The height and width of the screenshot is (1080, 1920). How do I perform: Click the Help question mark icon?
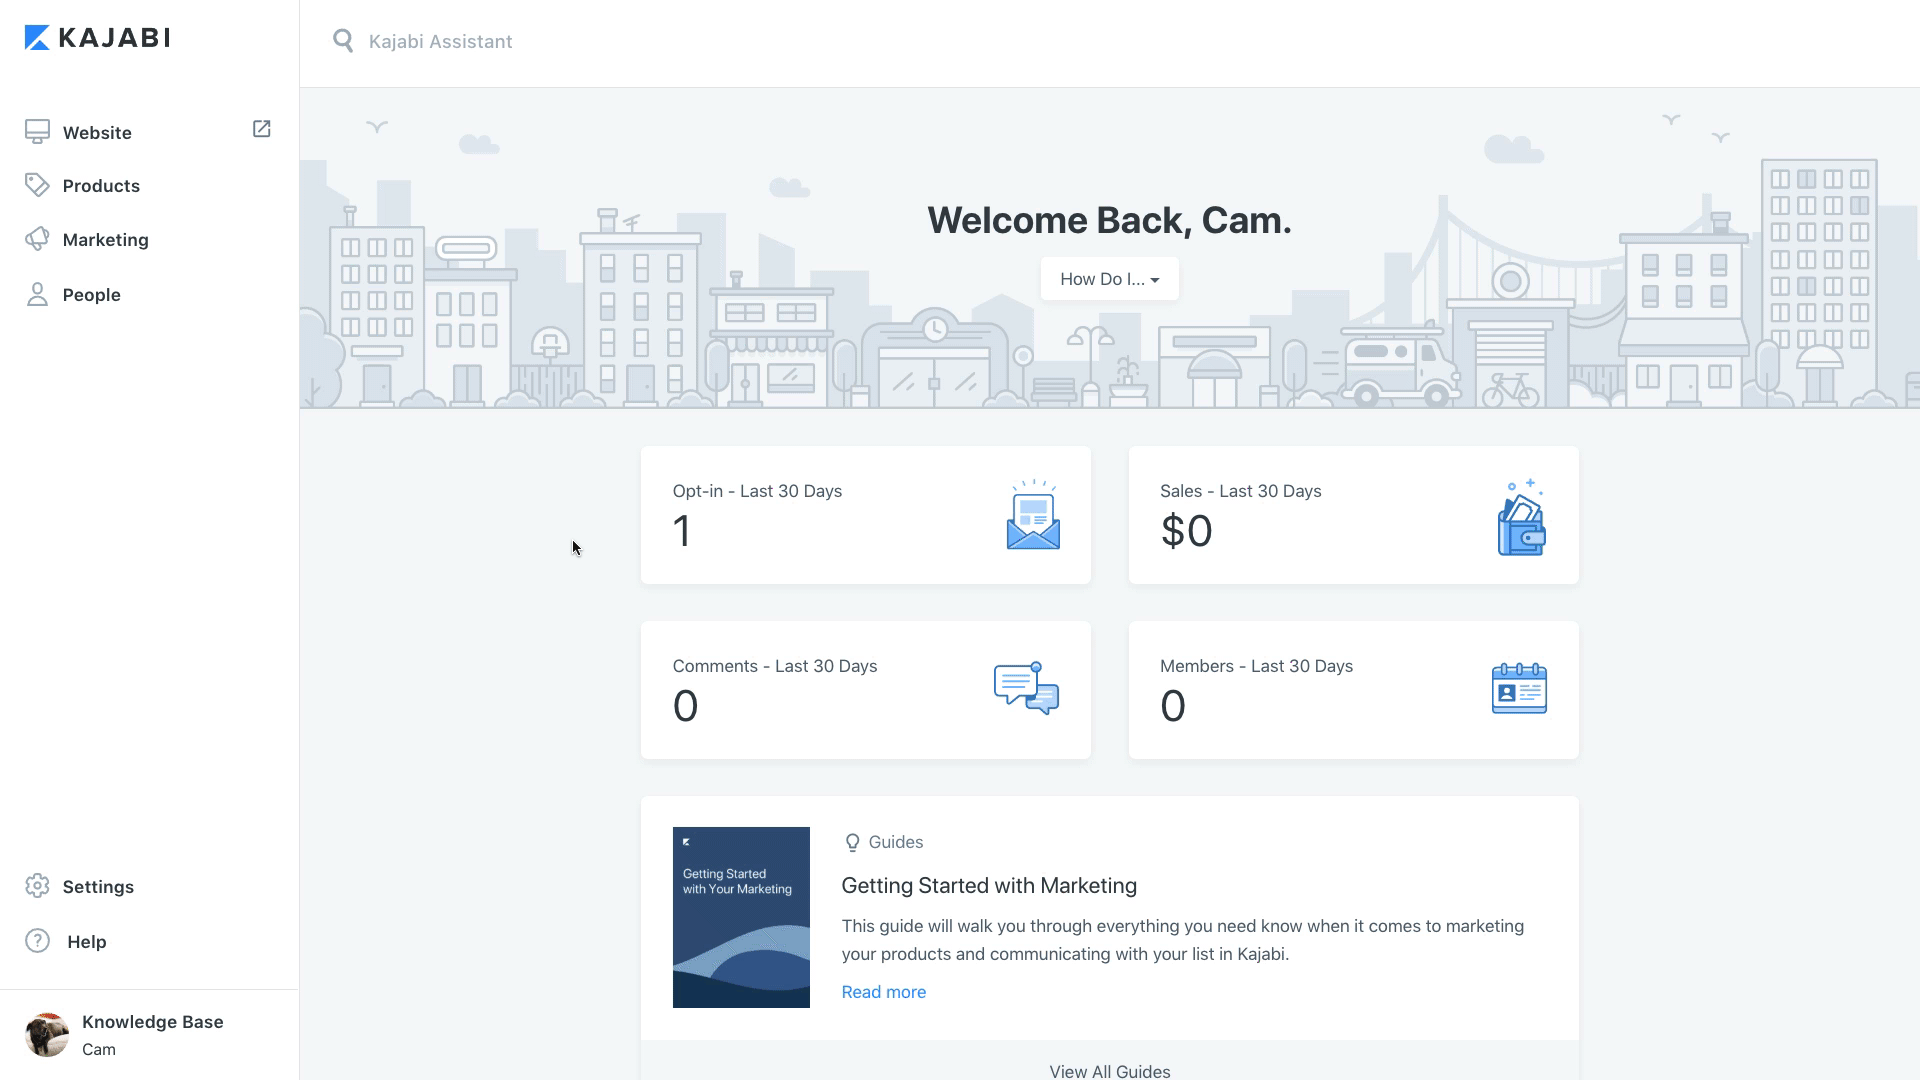point(37,941)
